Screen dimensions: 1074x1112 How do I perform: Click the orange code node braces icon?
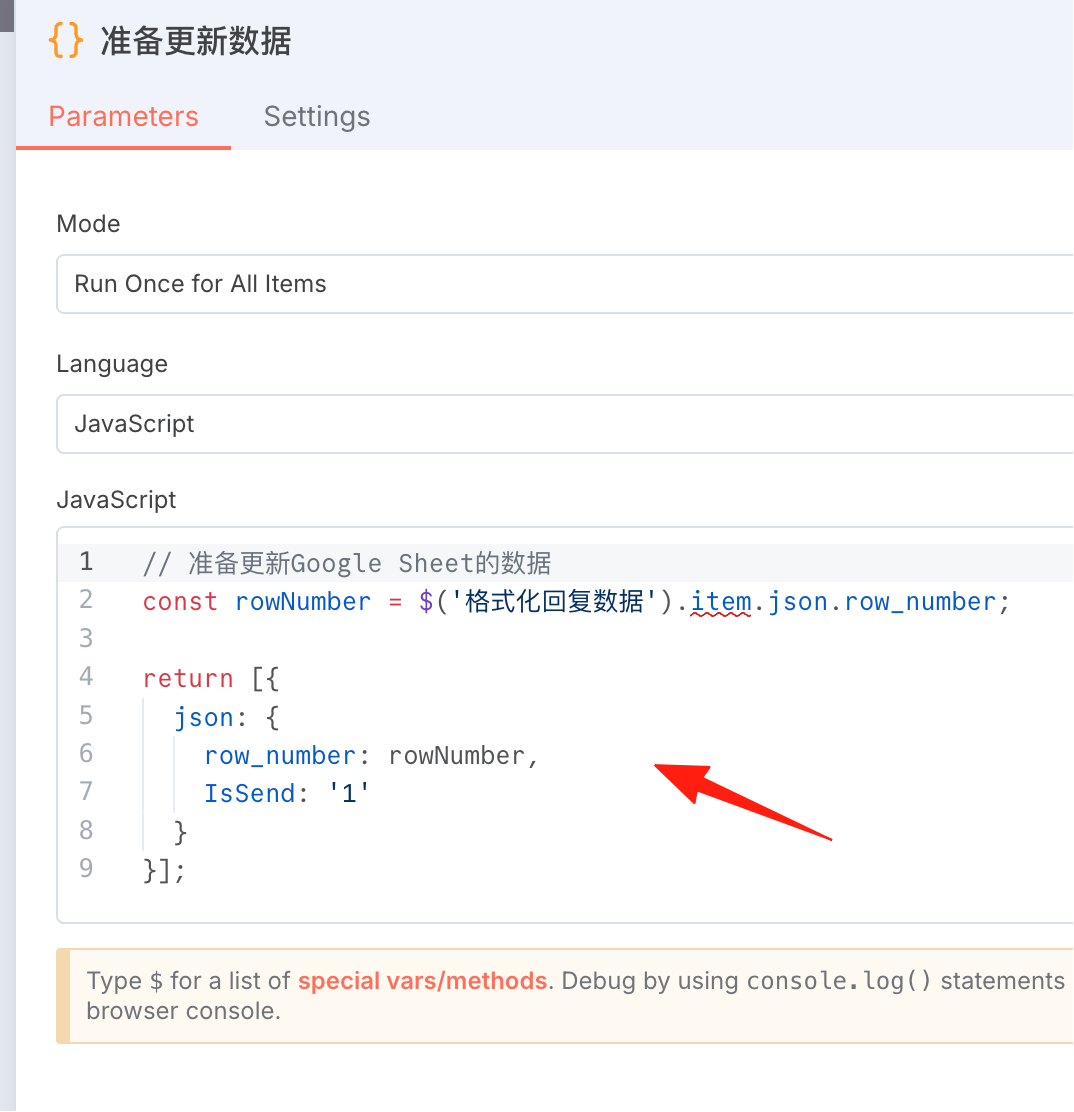coord(66,40)
